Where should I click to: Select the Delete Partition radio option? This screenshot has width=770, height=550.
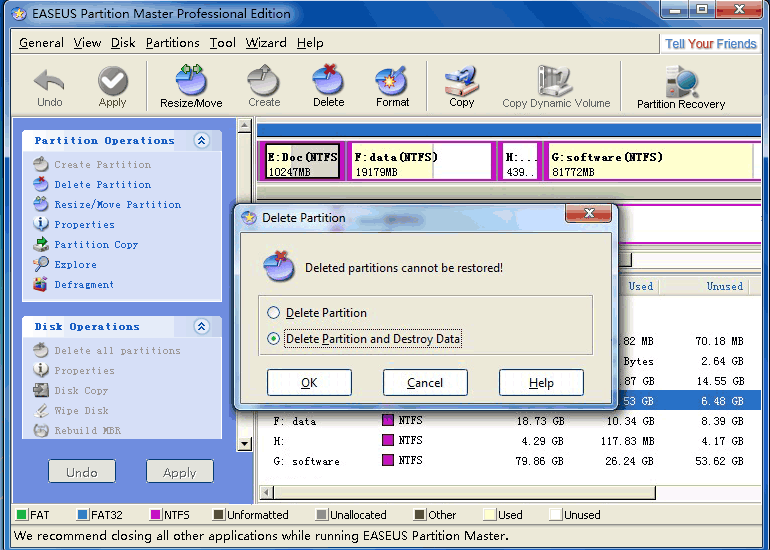click(274, 312)
